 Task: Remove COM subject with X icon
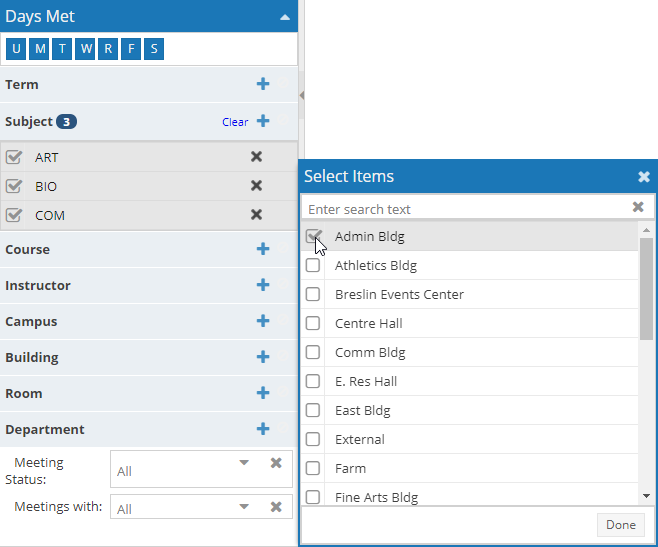click(x=256, y=215)
